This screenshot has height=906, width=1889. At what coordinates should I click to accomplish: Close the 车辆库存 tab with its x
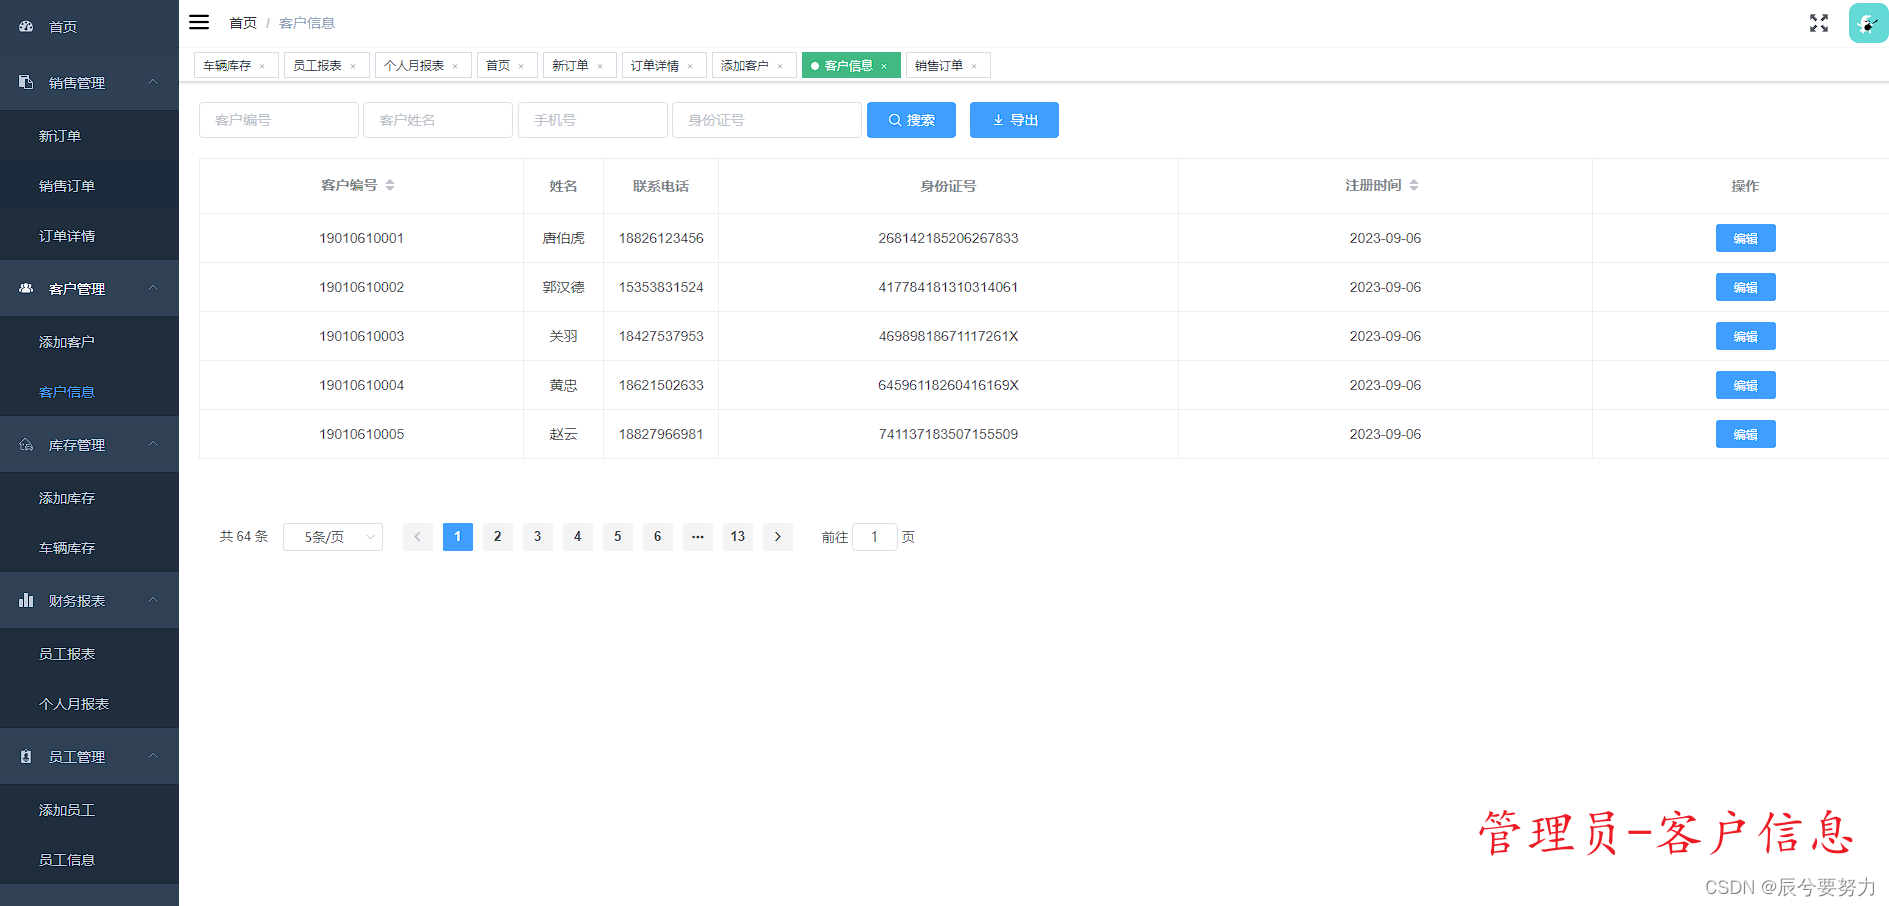point(265,64)
